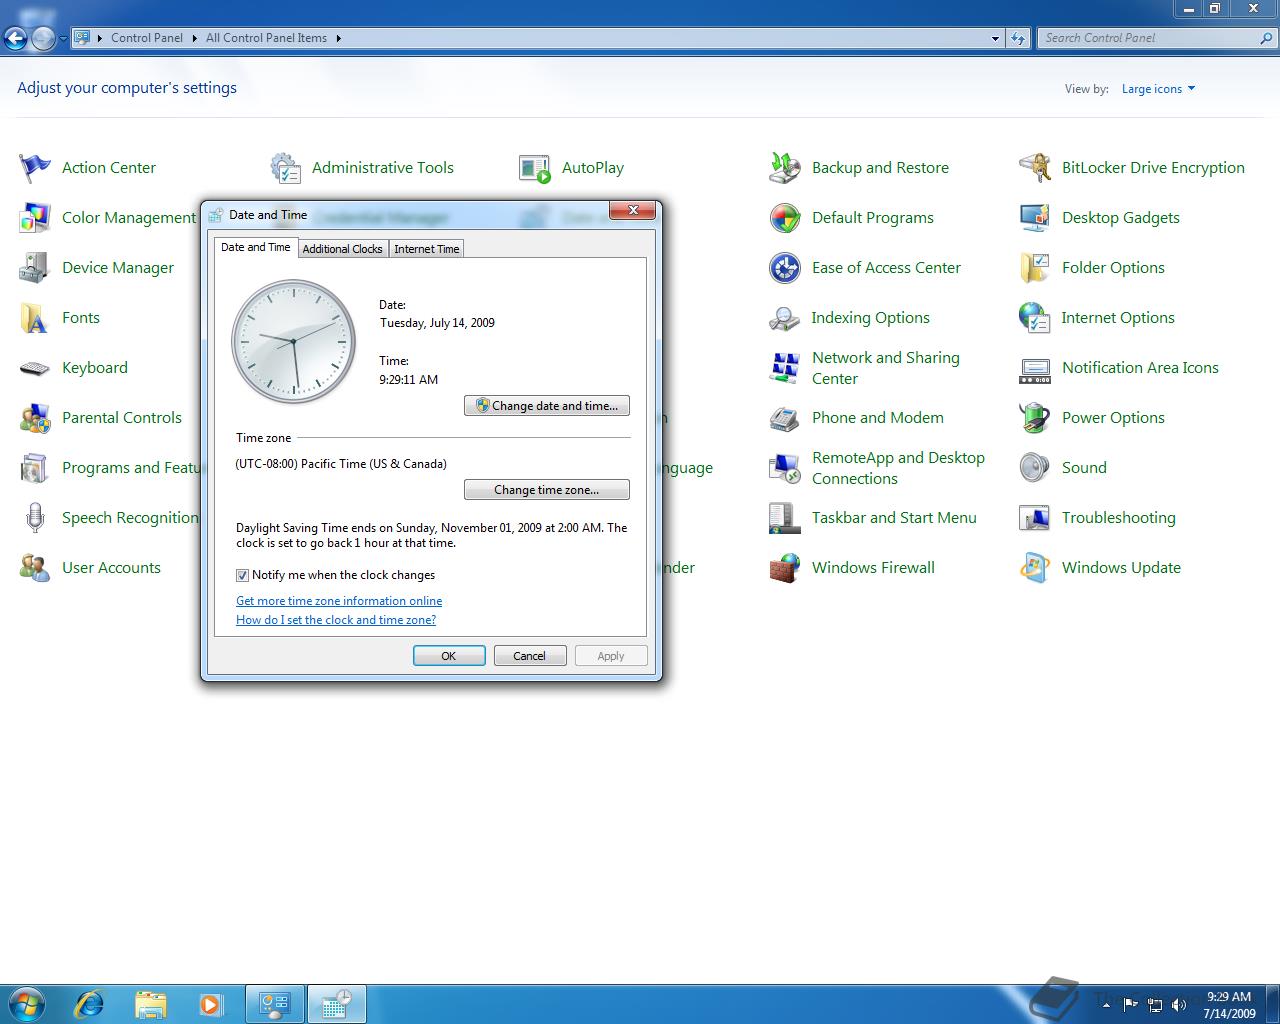Open the Fonts folder icon
Image resolution: width=1280 pixels, height=1024 pixels.
click(x=35, y=317)
